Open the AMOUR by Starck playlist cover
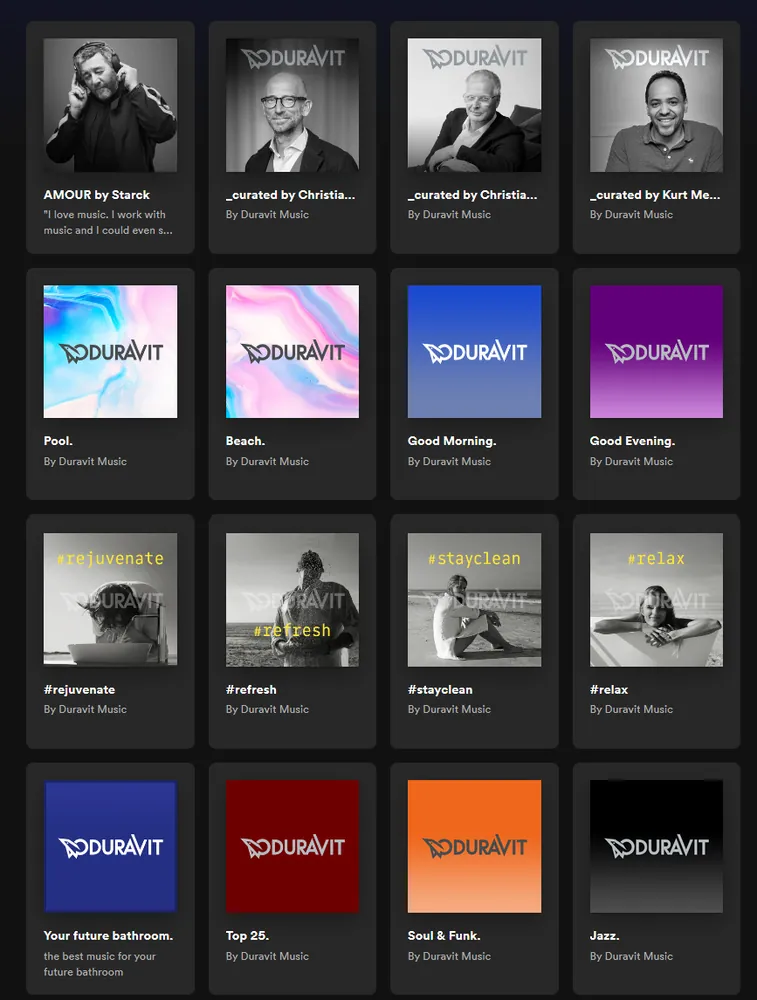 coord(110,105)
